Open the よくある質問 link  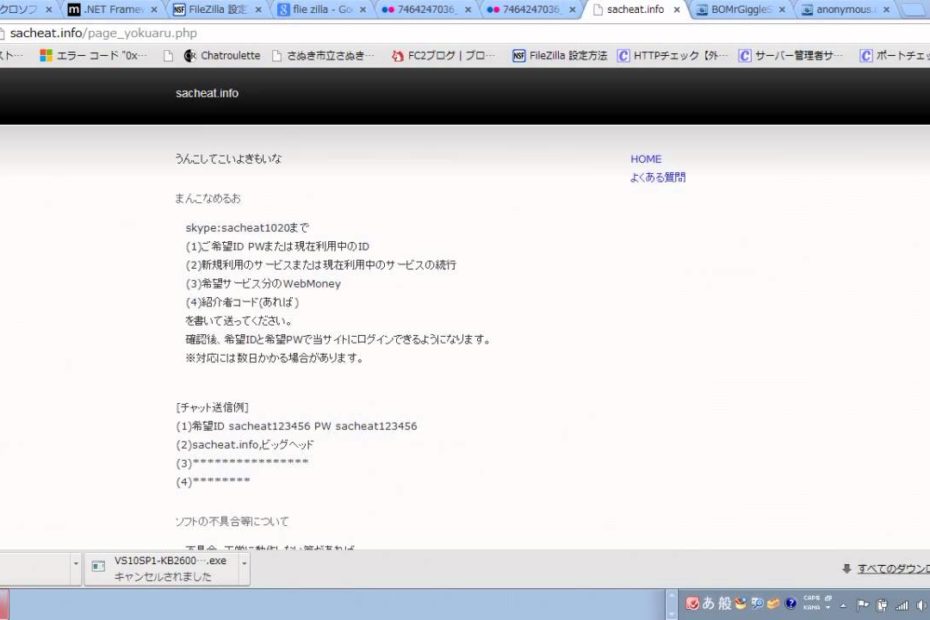pyautogui.click(x=657, y=178)
